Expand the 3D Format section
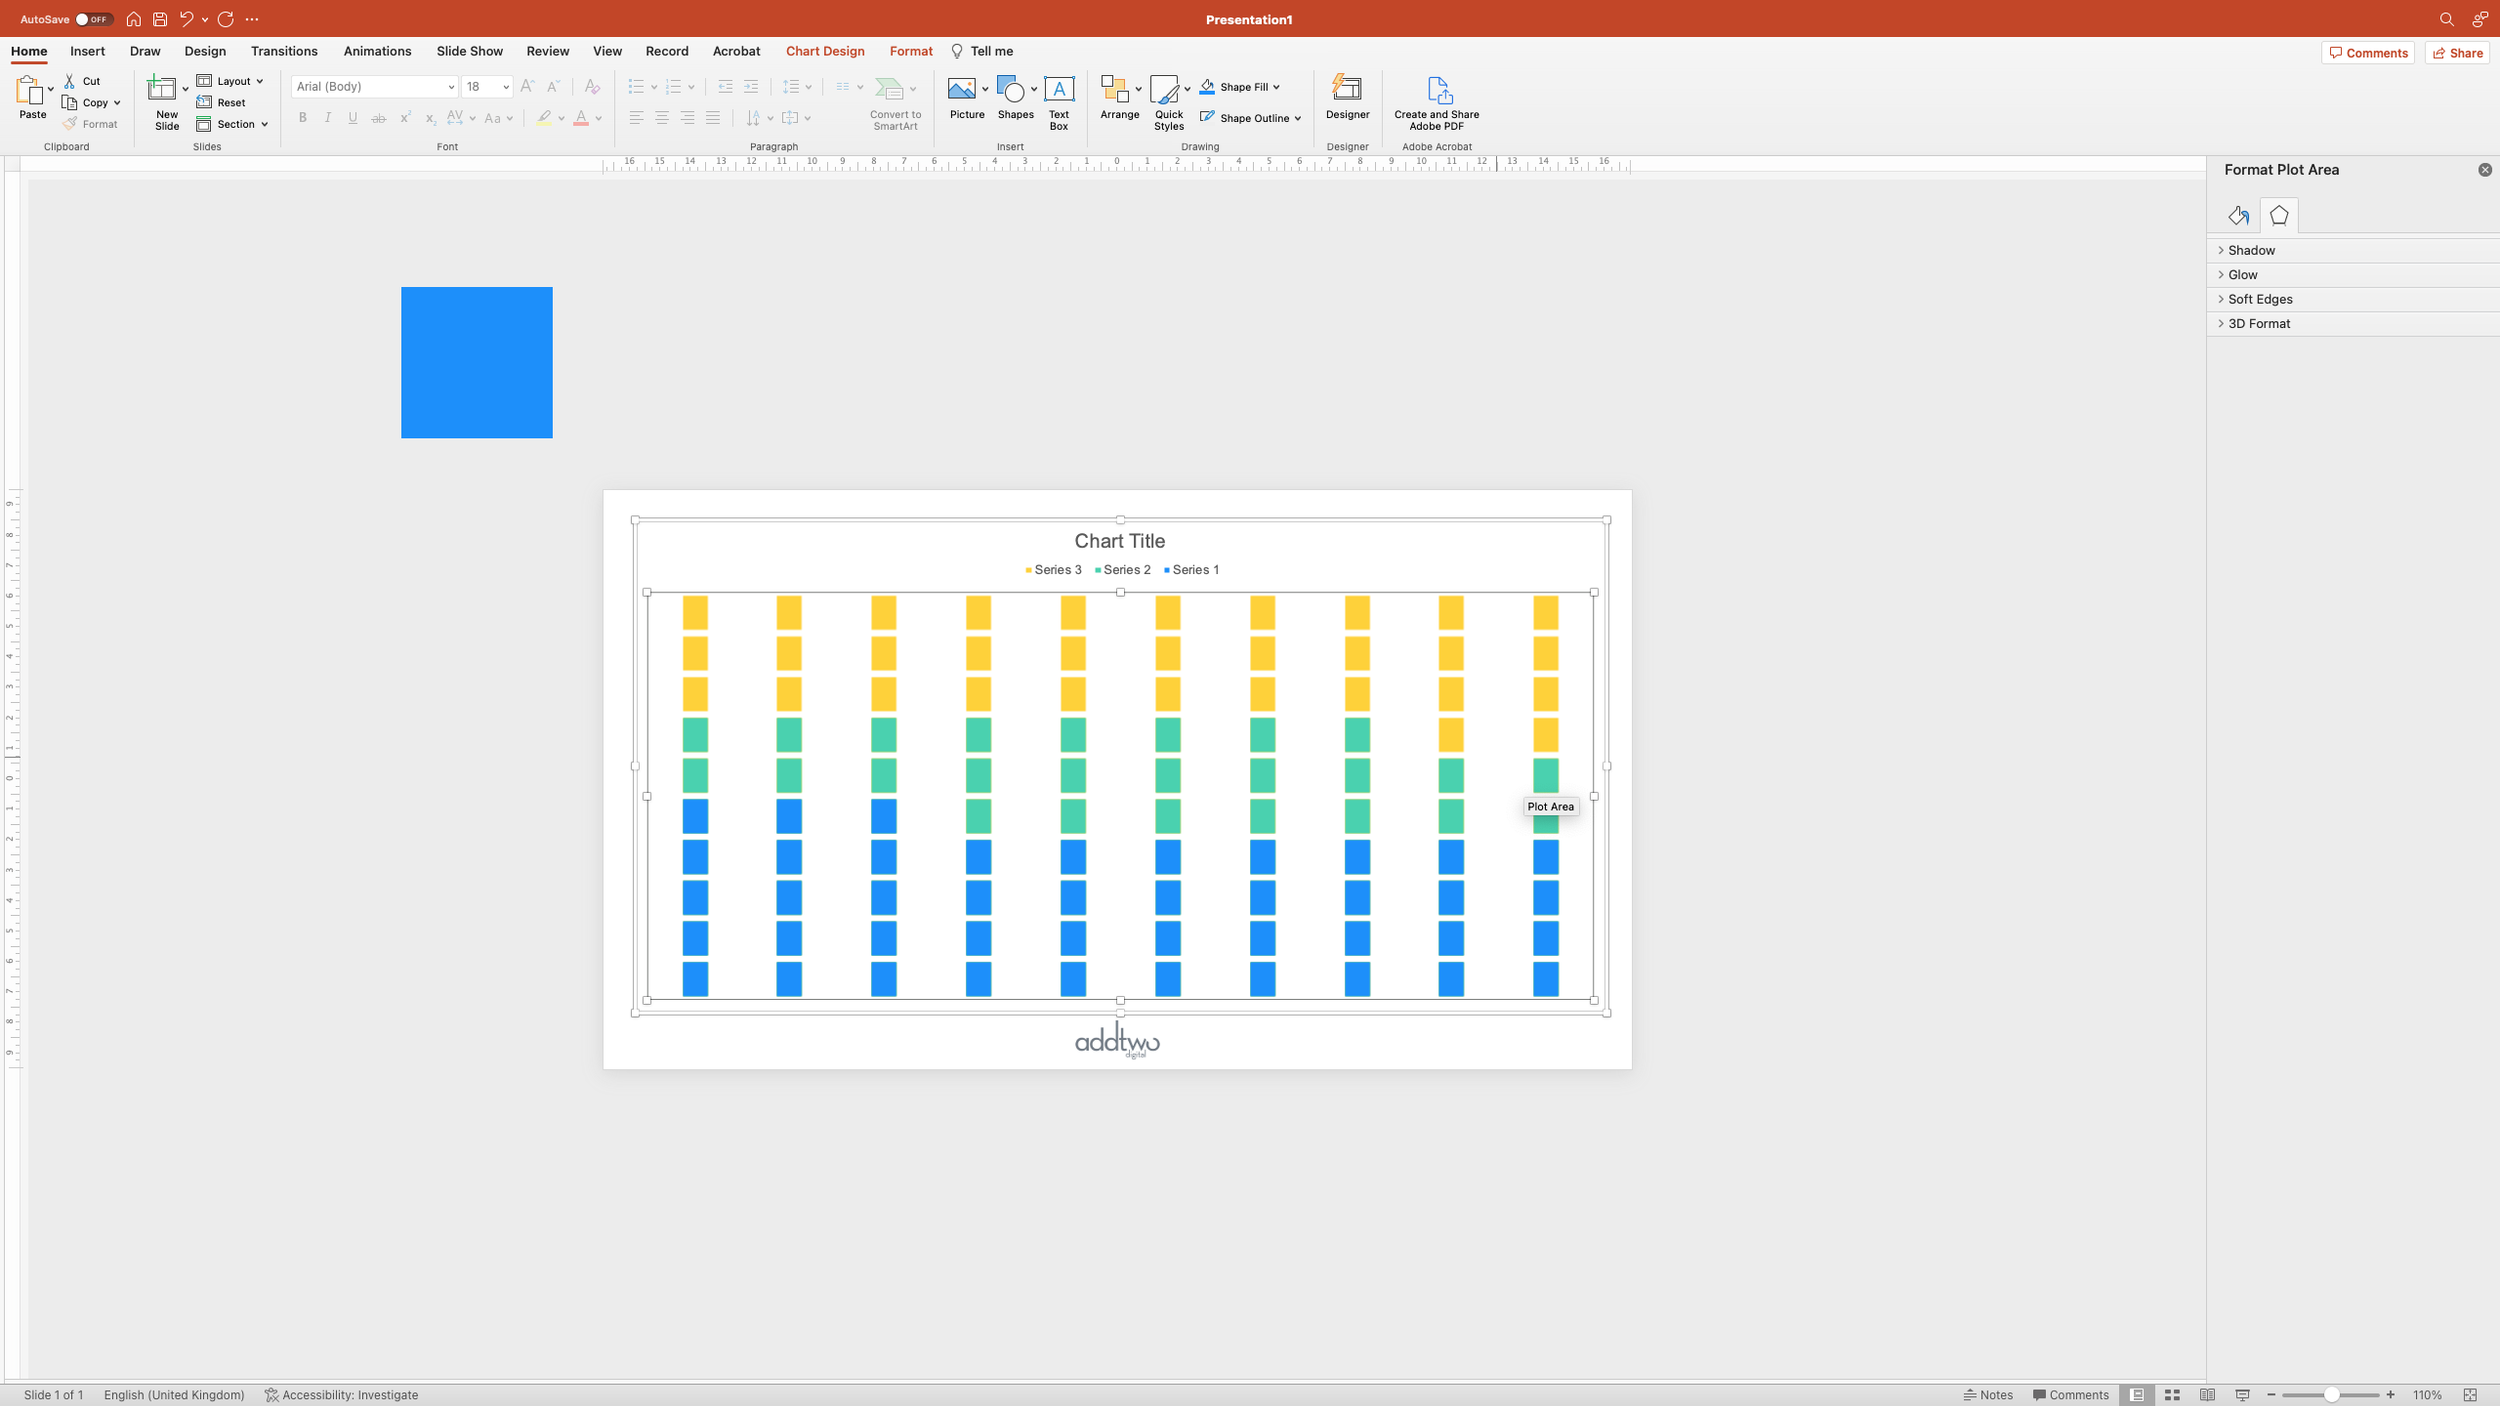 pos(2258,324)
